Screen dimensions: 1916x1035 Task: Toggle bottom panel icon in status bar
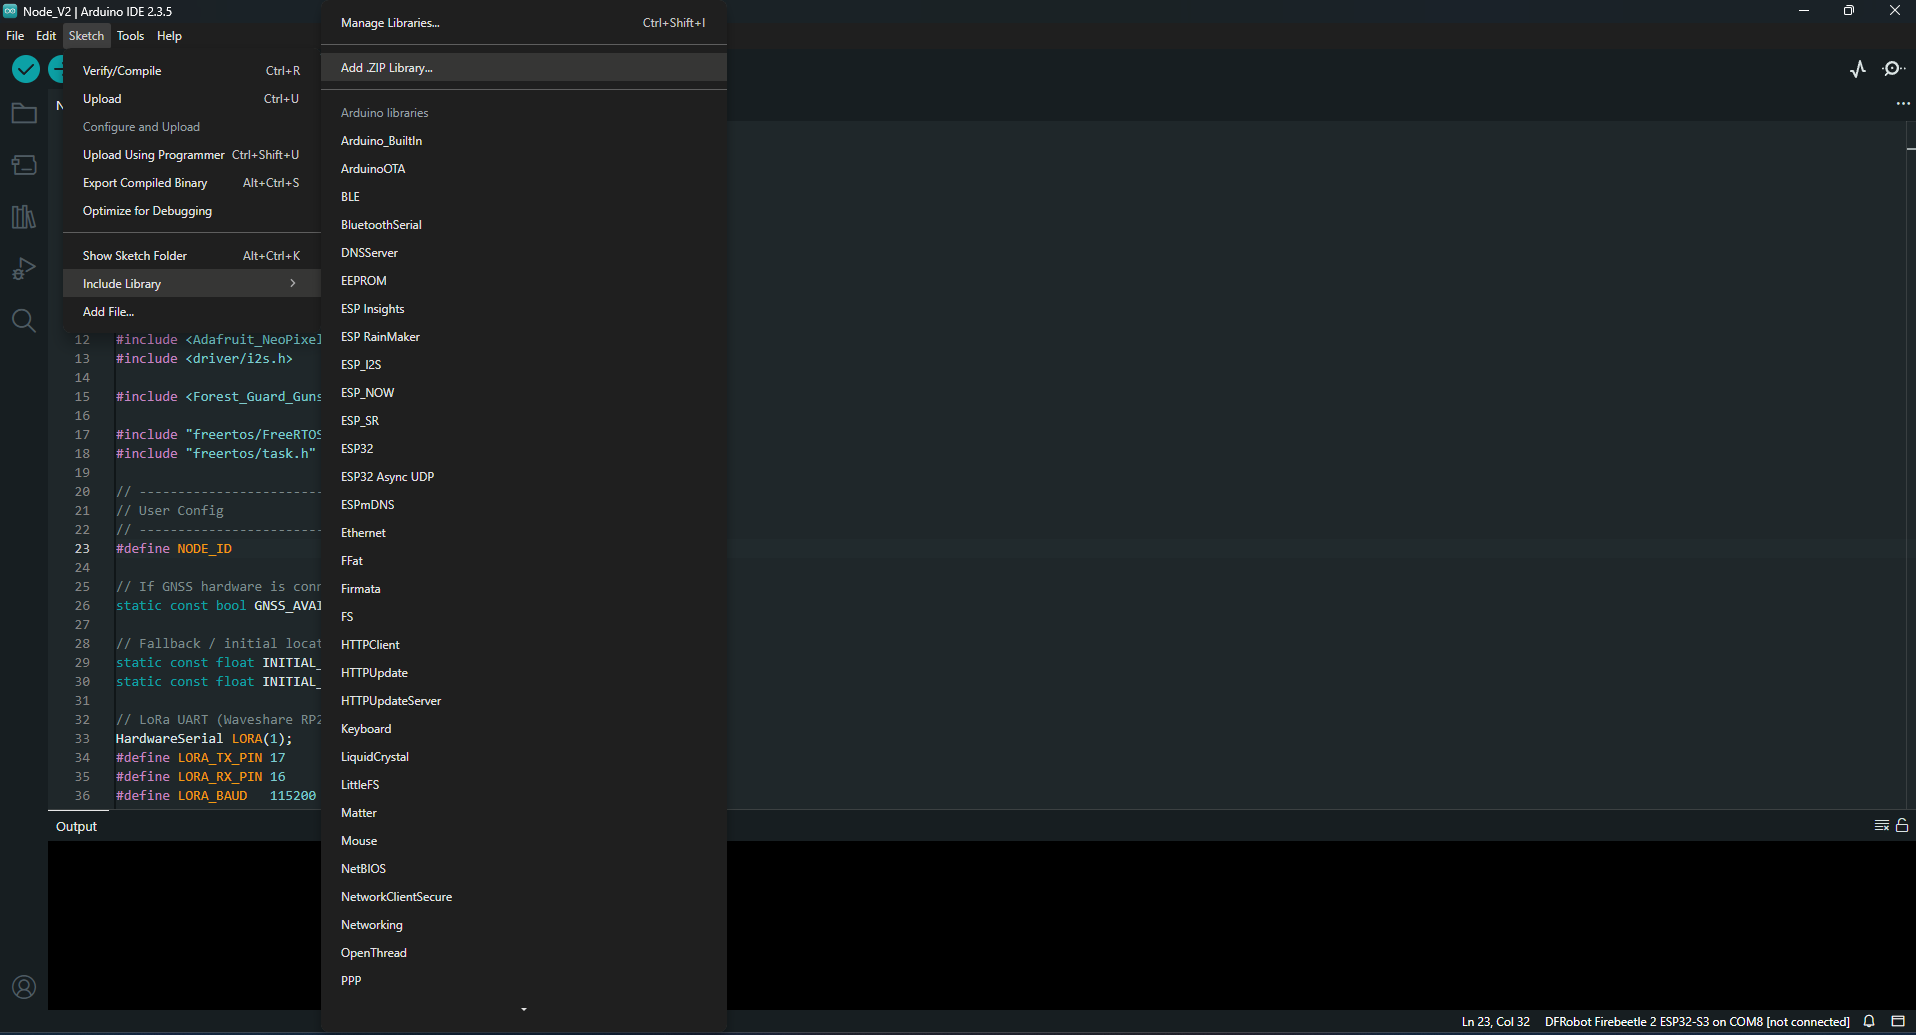(1898, 1021)
